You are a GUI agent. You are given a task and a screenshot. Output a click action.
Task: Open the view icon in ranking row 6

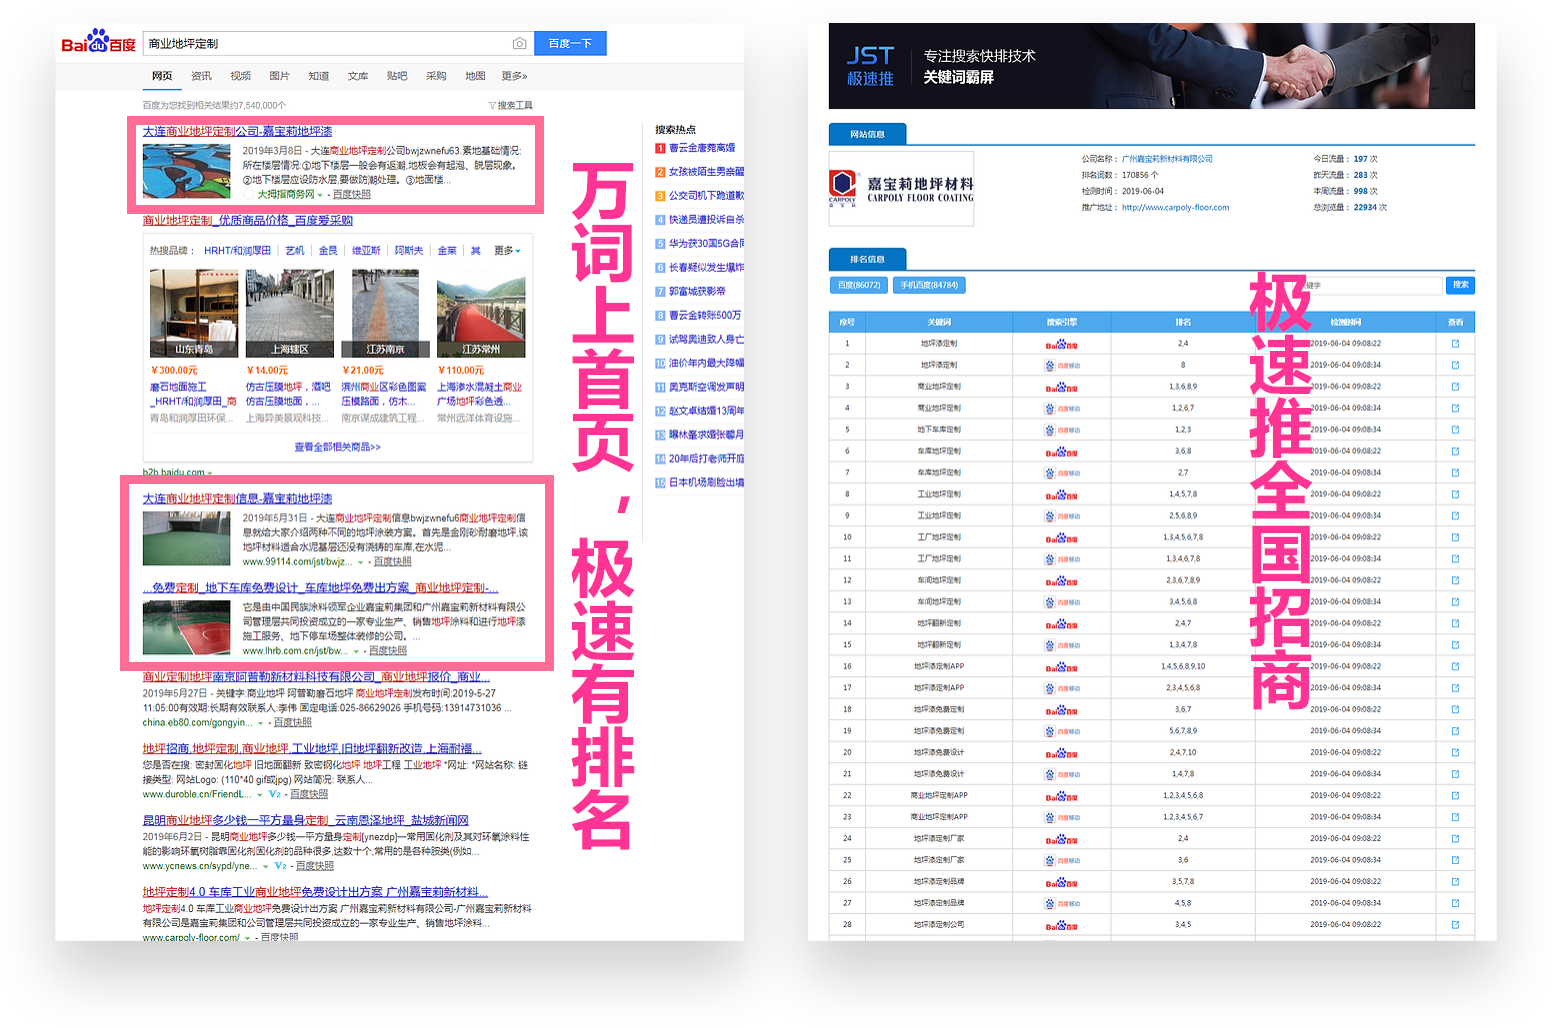coord(1455,451)
